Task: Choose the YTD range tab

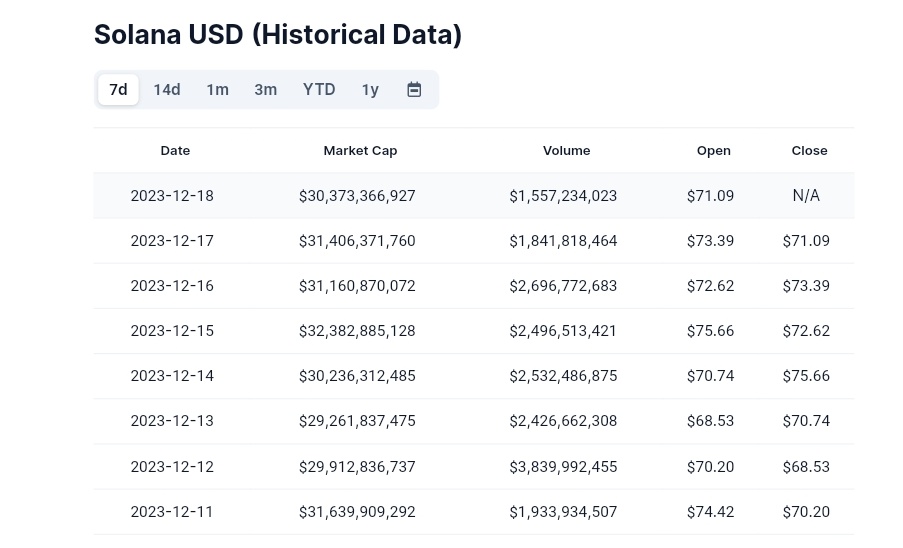Action: click(x=319, y=90)
